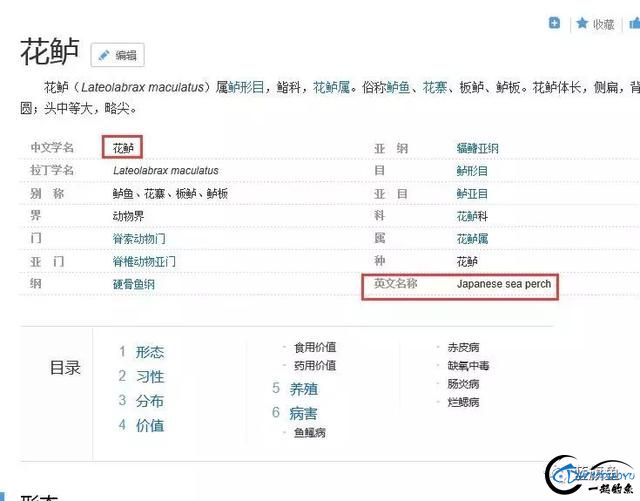Viewport: 640px width, 501px height.
Task: Click the star 收藏 favorite button
Action: [x=596, y=24]
